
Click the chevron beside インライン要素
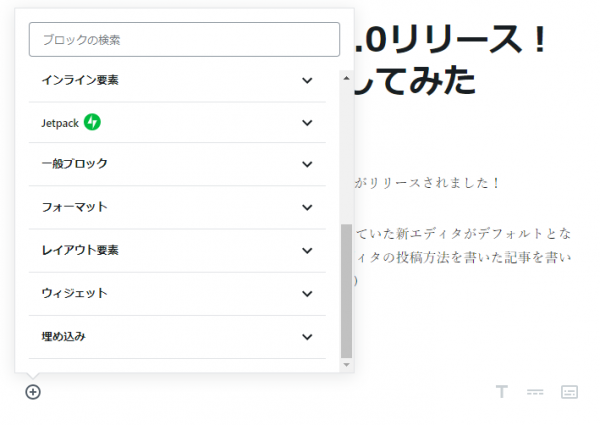(x=307, y=80)
